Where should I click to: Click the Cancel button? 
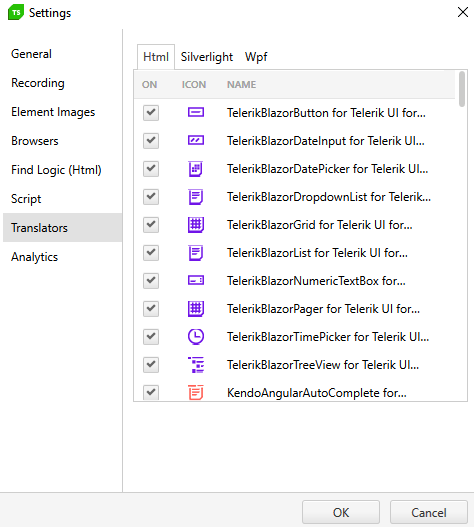(429, 513)
